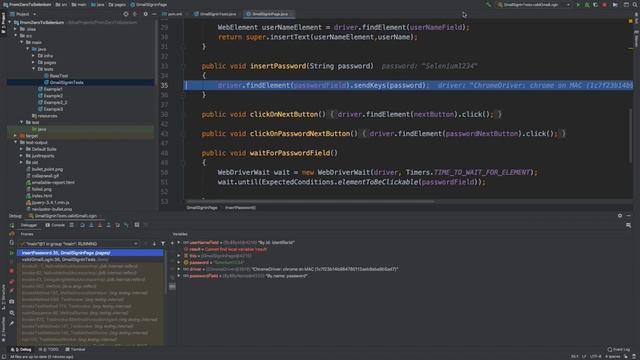Switch to the pom.xml editor tab
Viewport: 640px width, 360px height.
click(x=172, y=14)
